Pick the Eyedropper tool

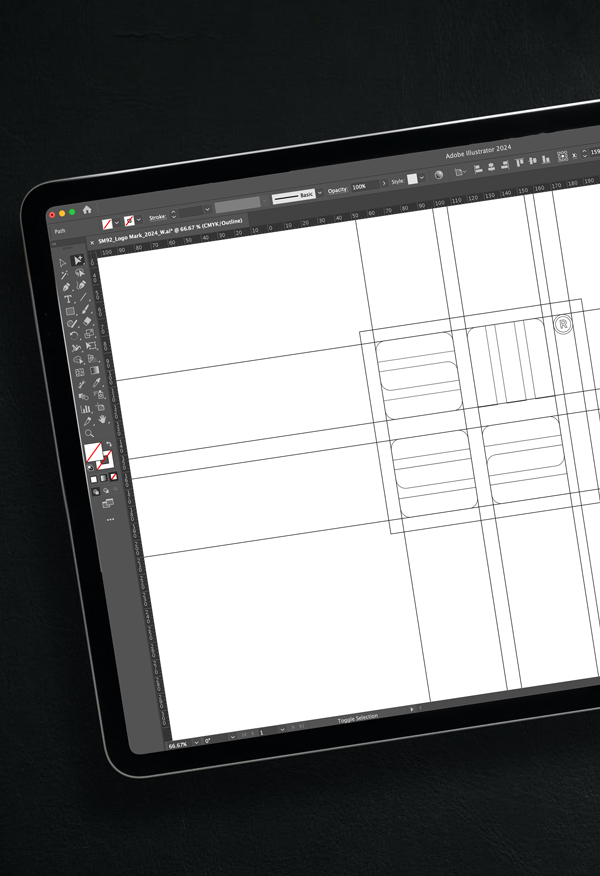point(97,383)
